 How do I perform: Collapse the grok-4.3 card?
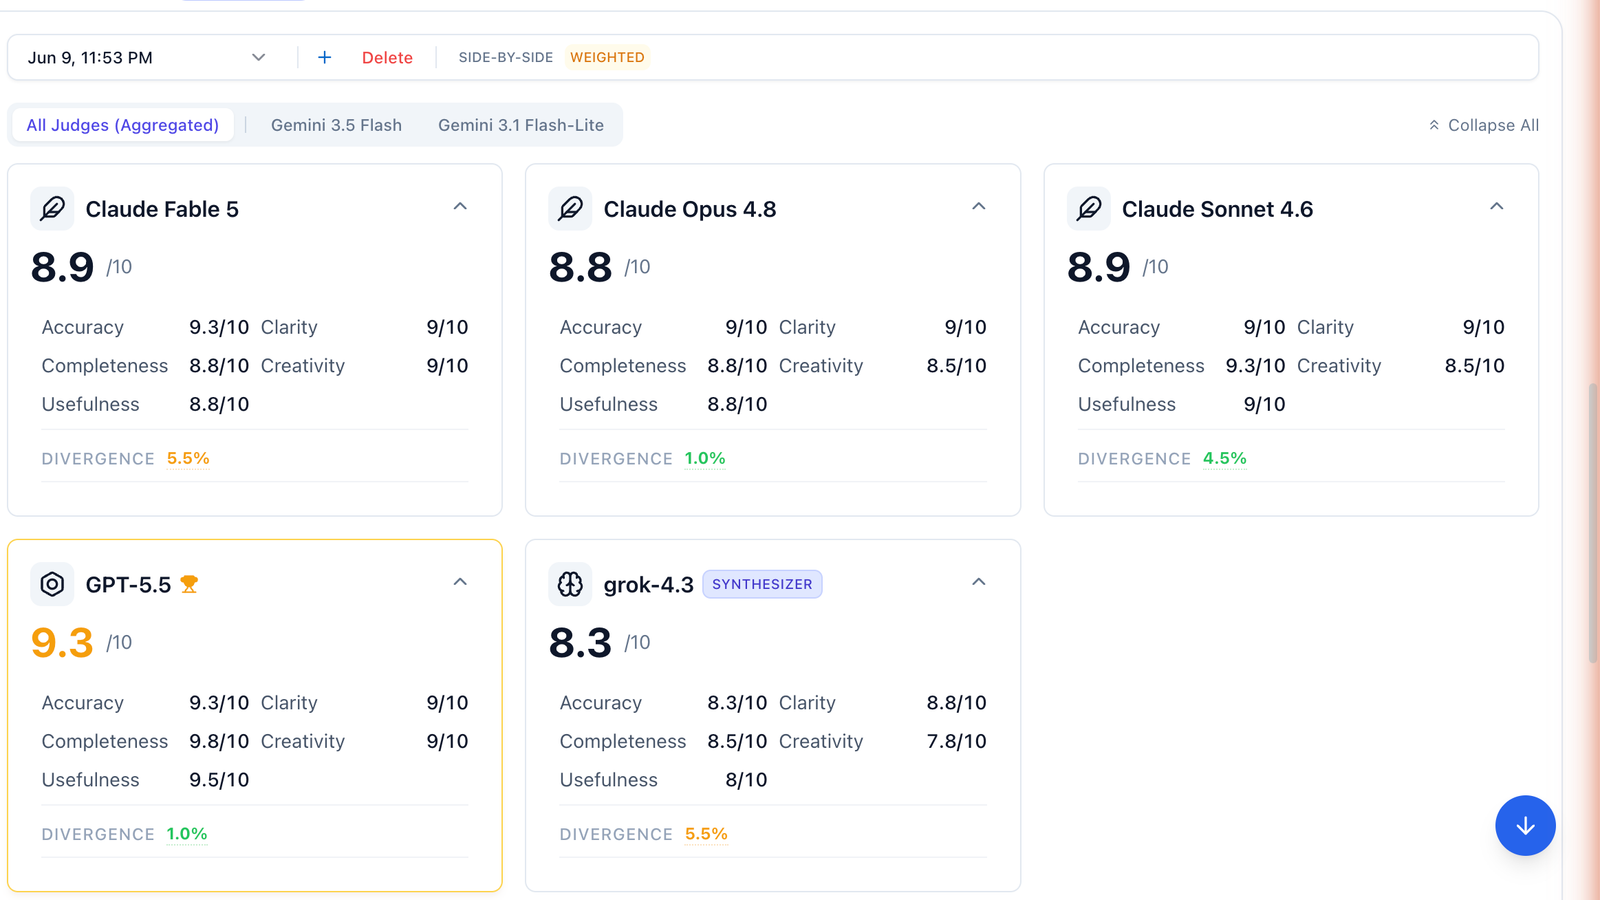click(x=979, y=582)
